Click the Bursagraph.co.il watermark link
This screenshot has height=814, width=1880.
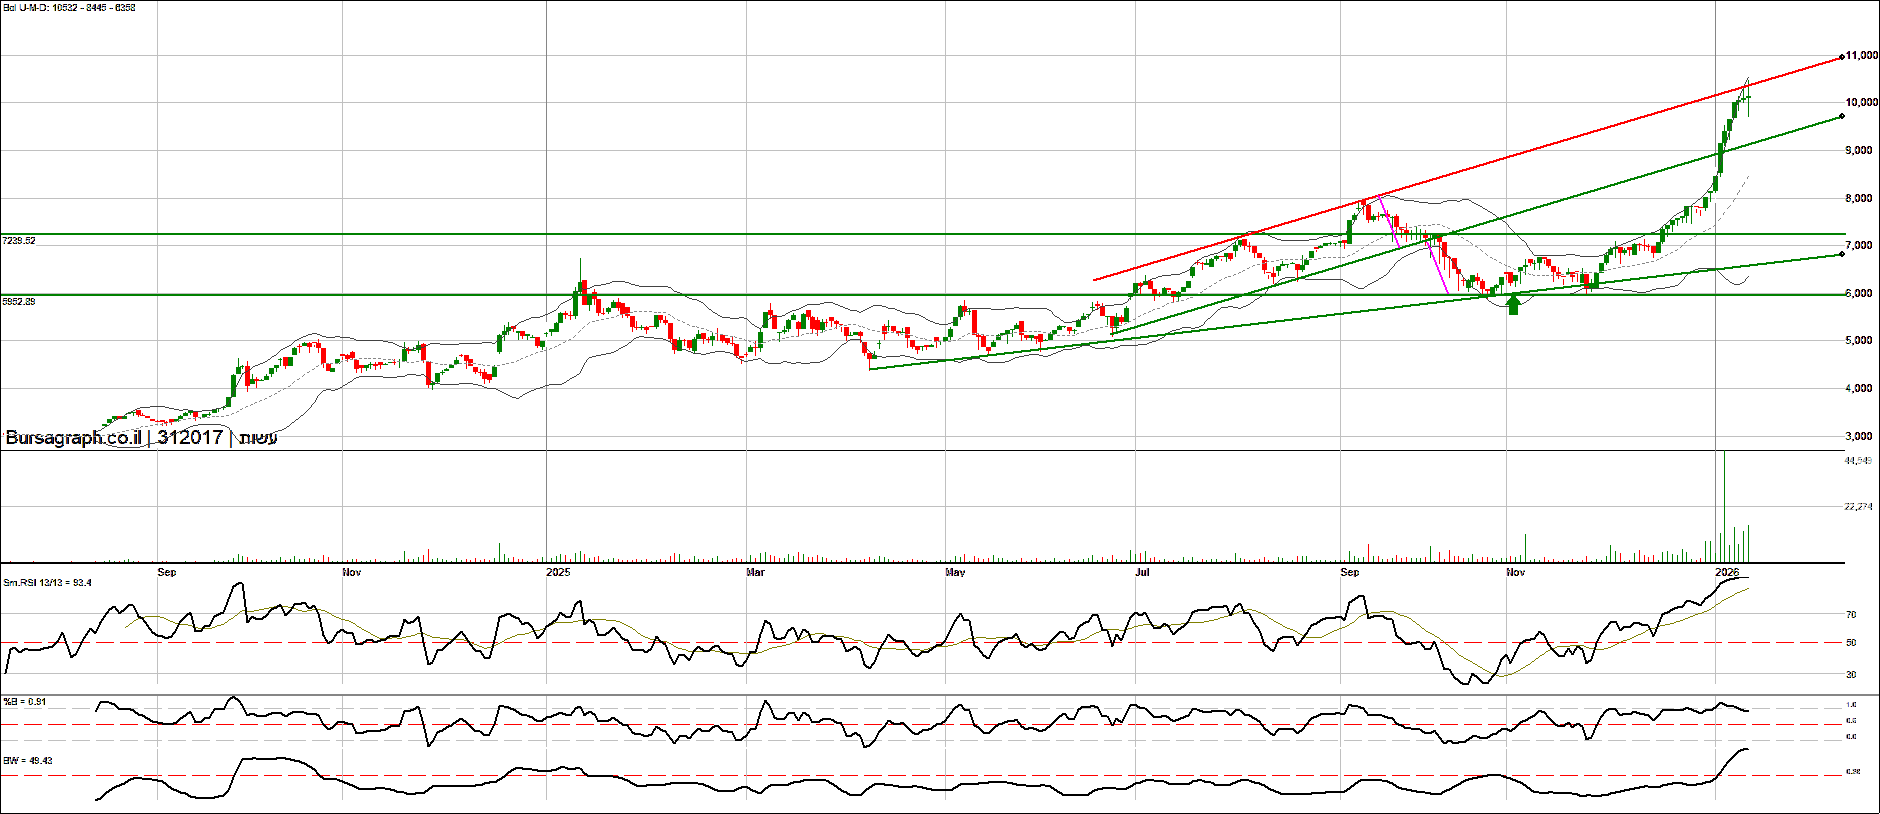73,438
